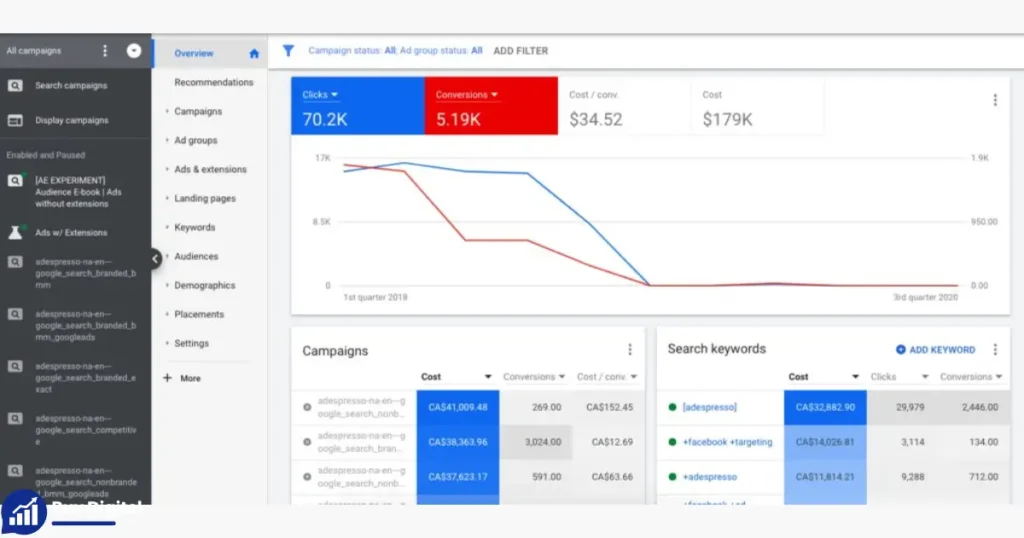The height and width of the screenshot is (538, 1024).
Task: Open AE EXPERIMENT Audience E-book campaign
Action: (x=78, y=192)
